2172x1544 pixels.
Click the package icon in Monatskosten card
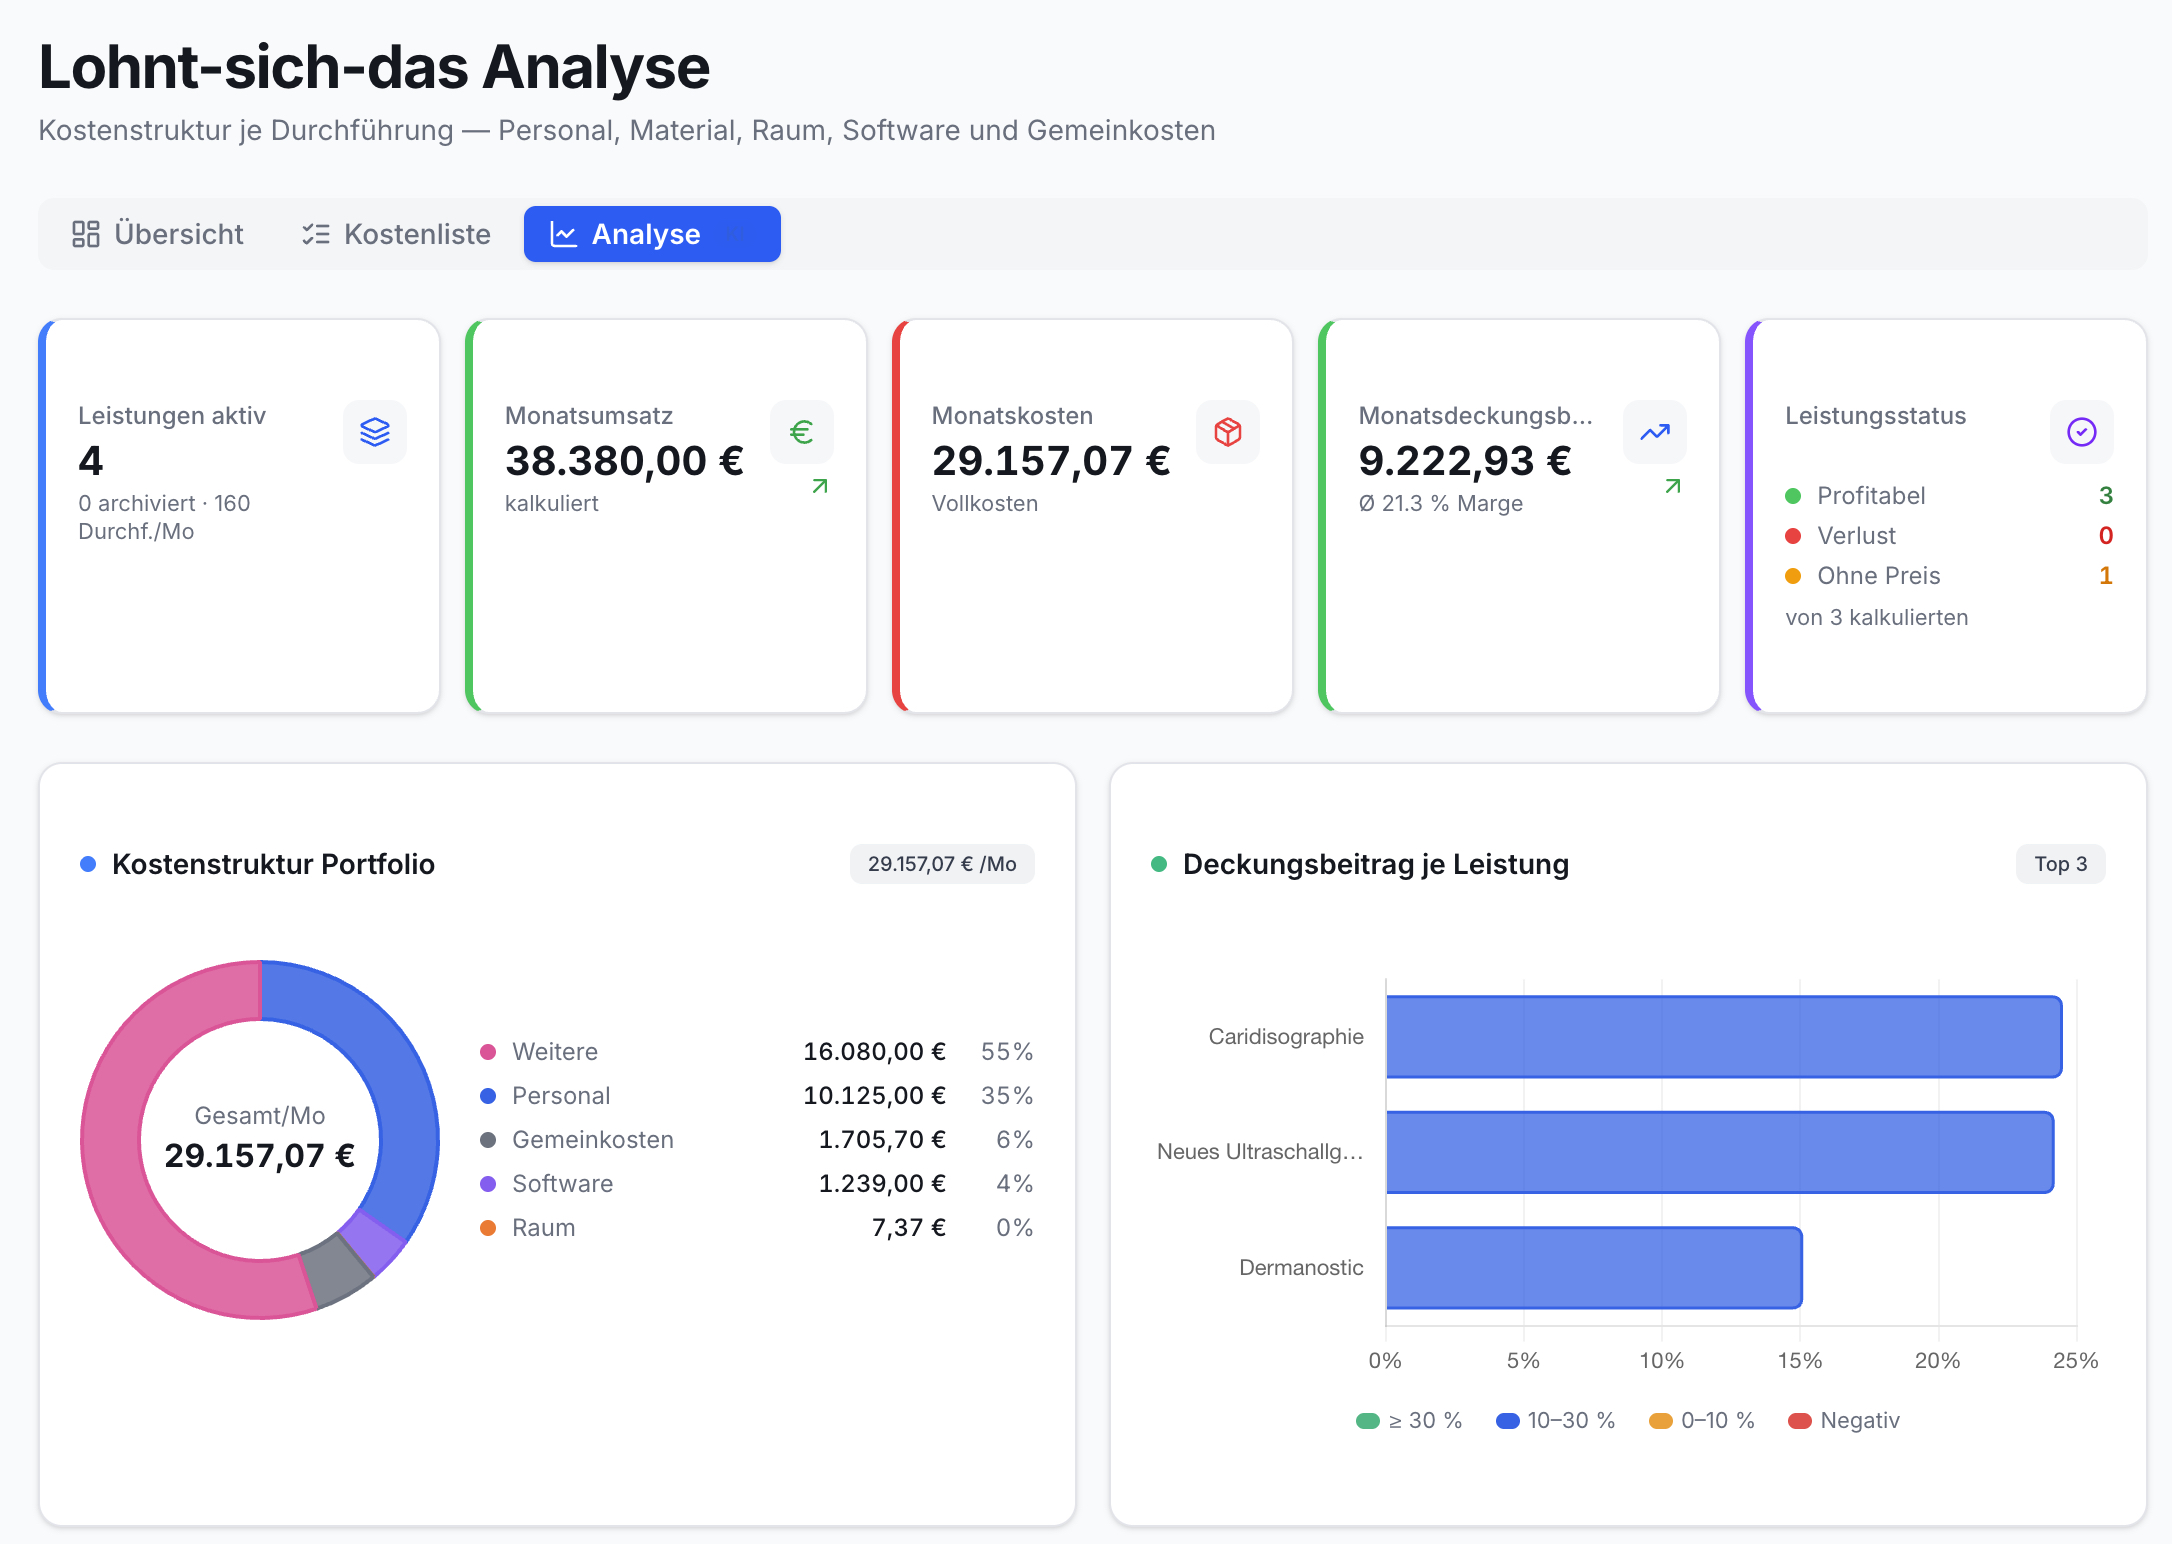pyautogui.click(x=1228, y=432)
